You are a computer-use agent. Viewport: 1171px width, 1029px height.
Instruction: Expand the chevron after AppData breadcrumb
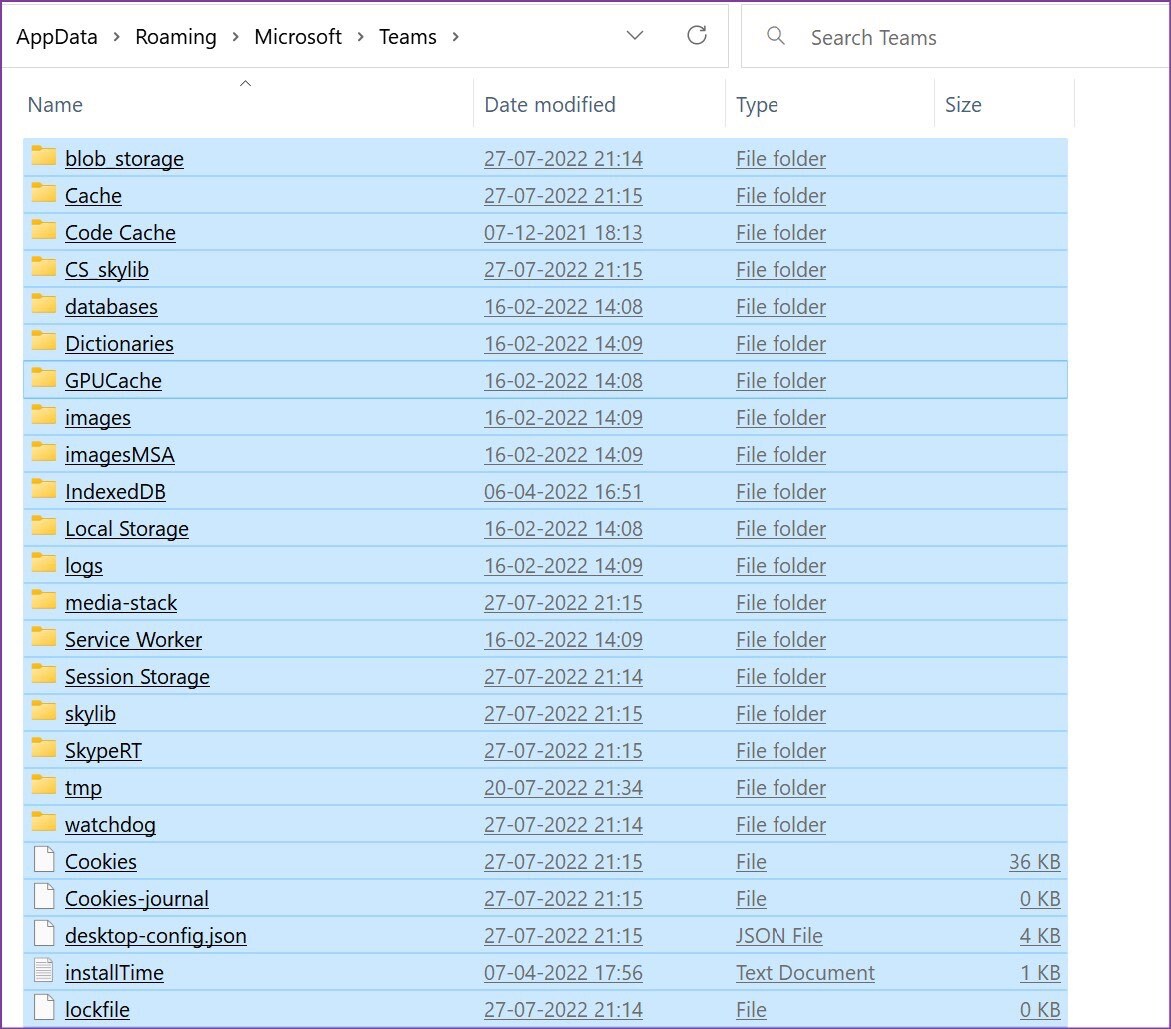point(117,37)
